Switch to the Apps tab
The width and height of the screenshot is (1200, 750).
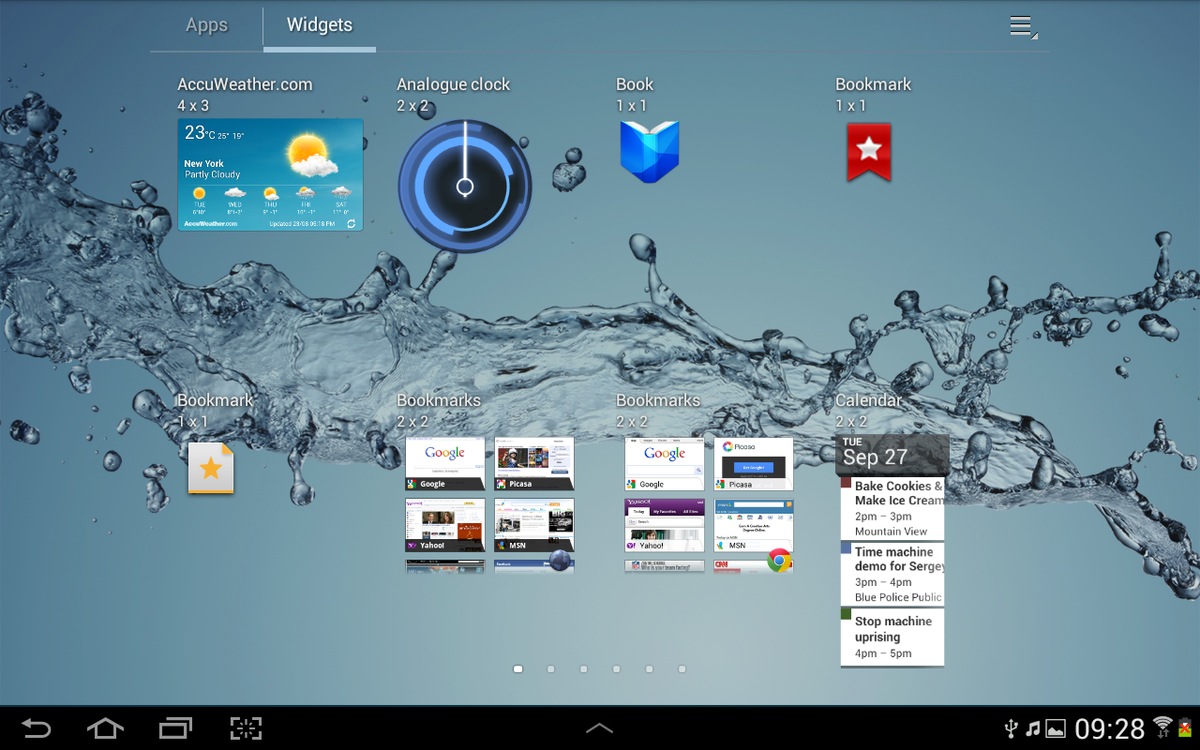pyautogui.click(x=206, y=25)
